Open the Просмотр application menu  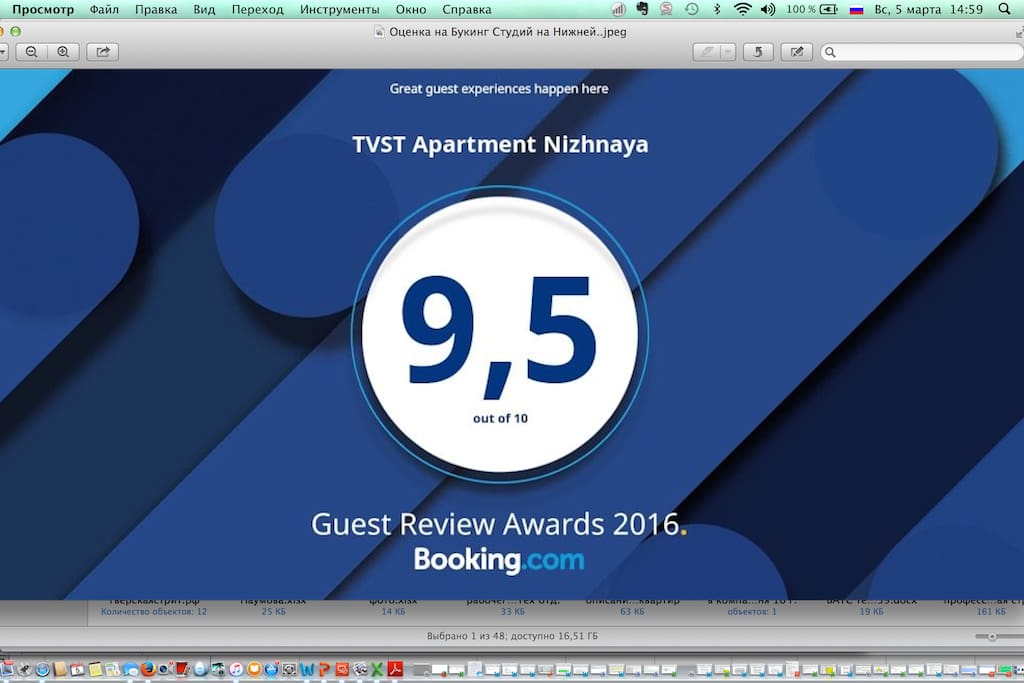click(x=43, y=10)
